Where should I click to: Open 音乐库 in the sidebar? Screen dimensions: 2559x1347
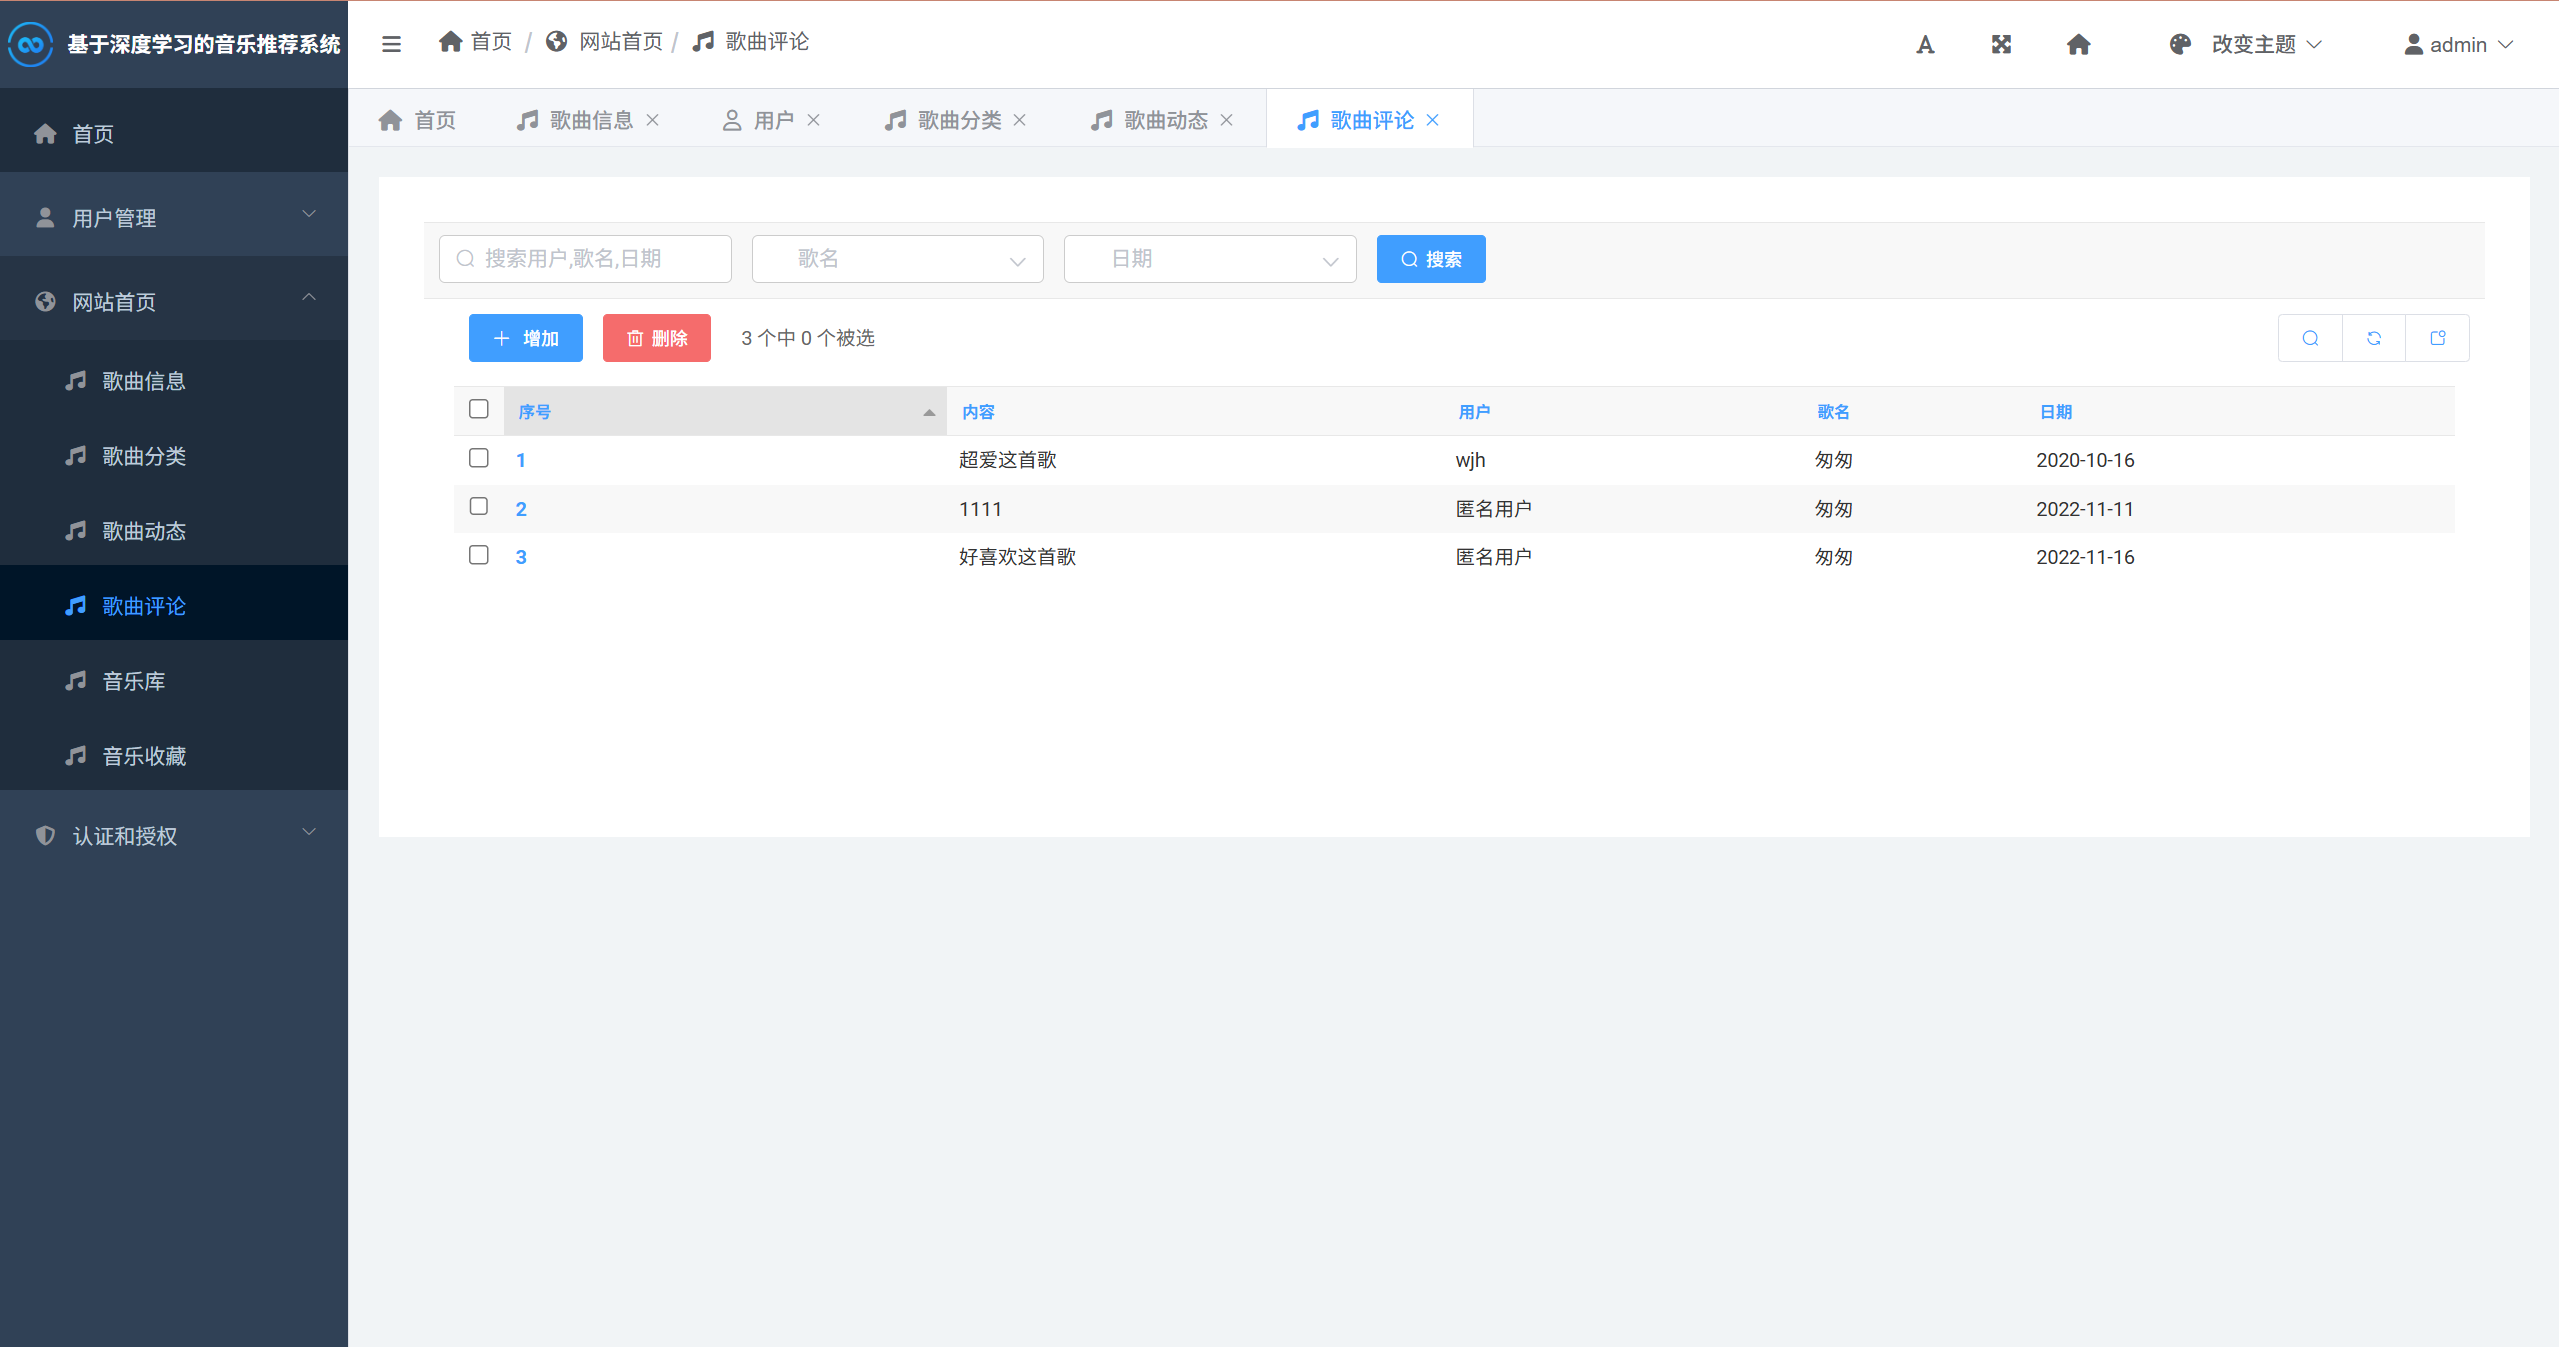click(x=134, y=681)
